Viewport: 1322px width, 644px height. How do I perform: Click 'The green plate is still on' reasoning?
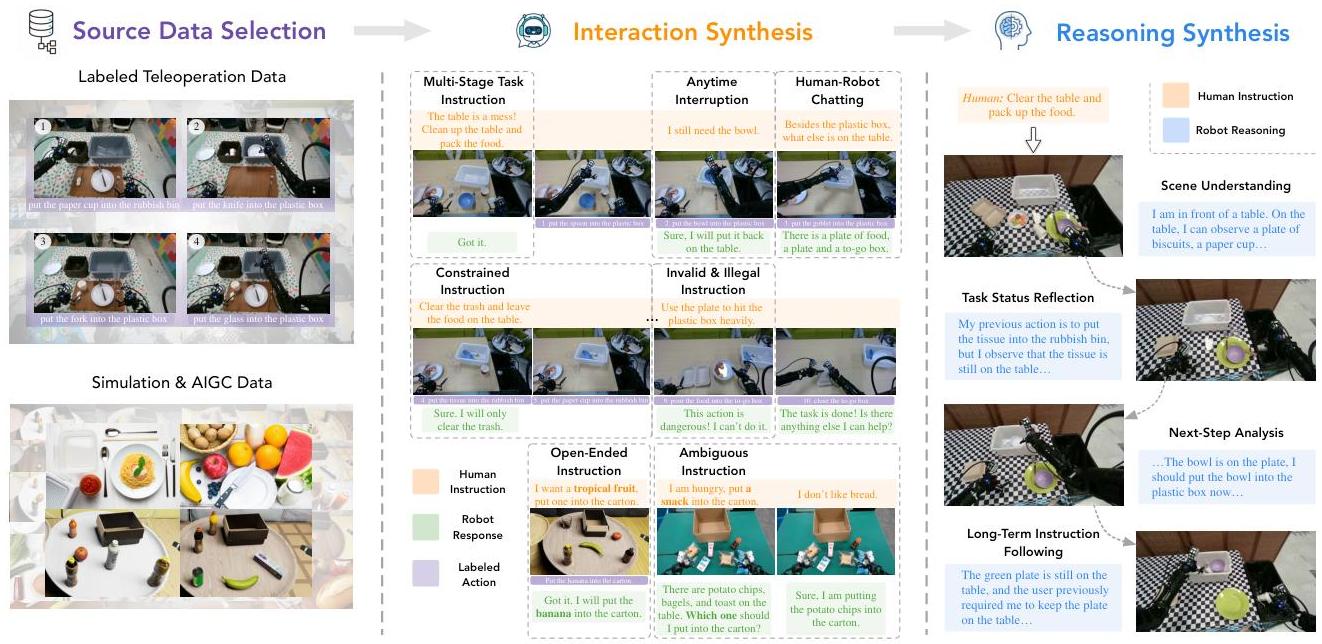(1033, 598)
